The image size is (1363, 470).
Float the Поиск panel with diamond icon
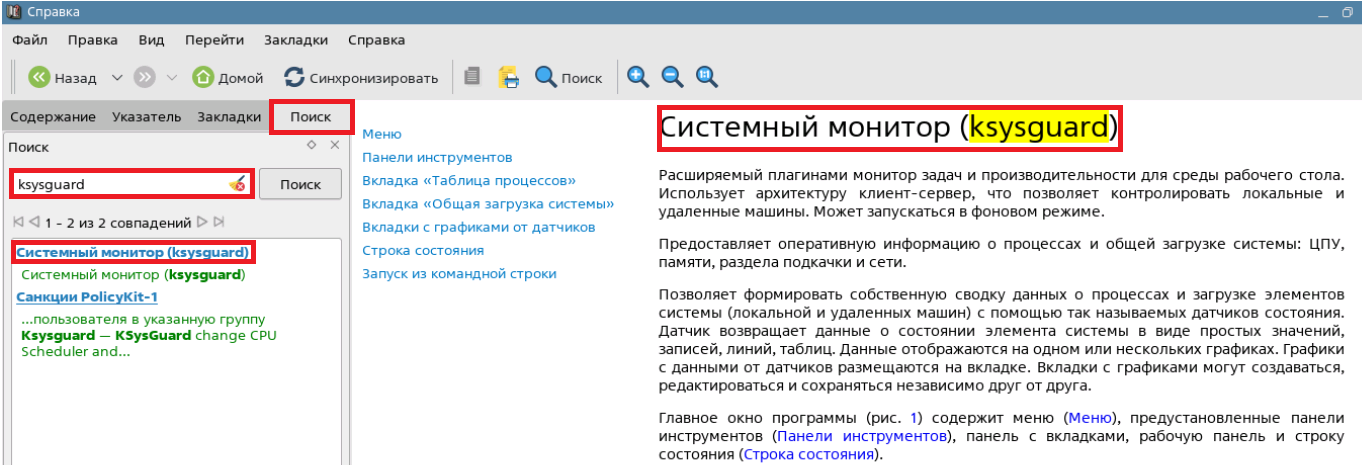pyautogui.click(x=312, y=145)
